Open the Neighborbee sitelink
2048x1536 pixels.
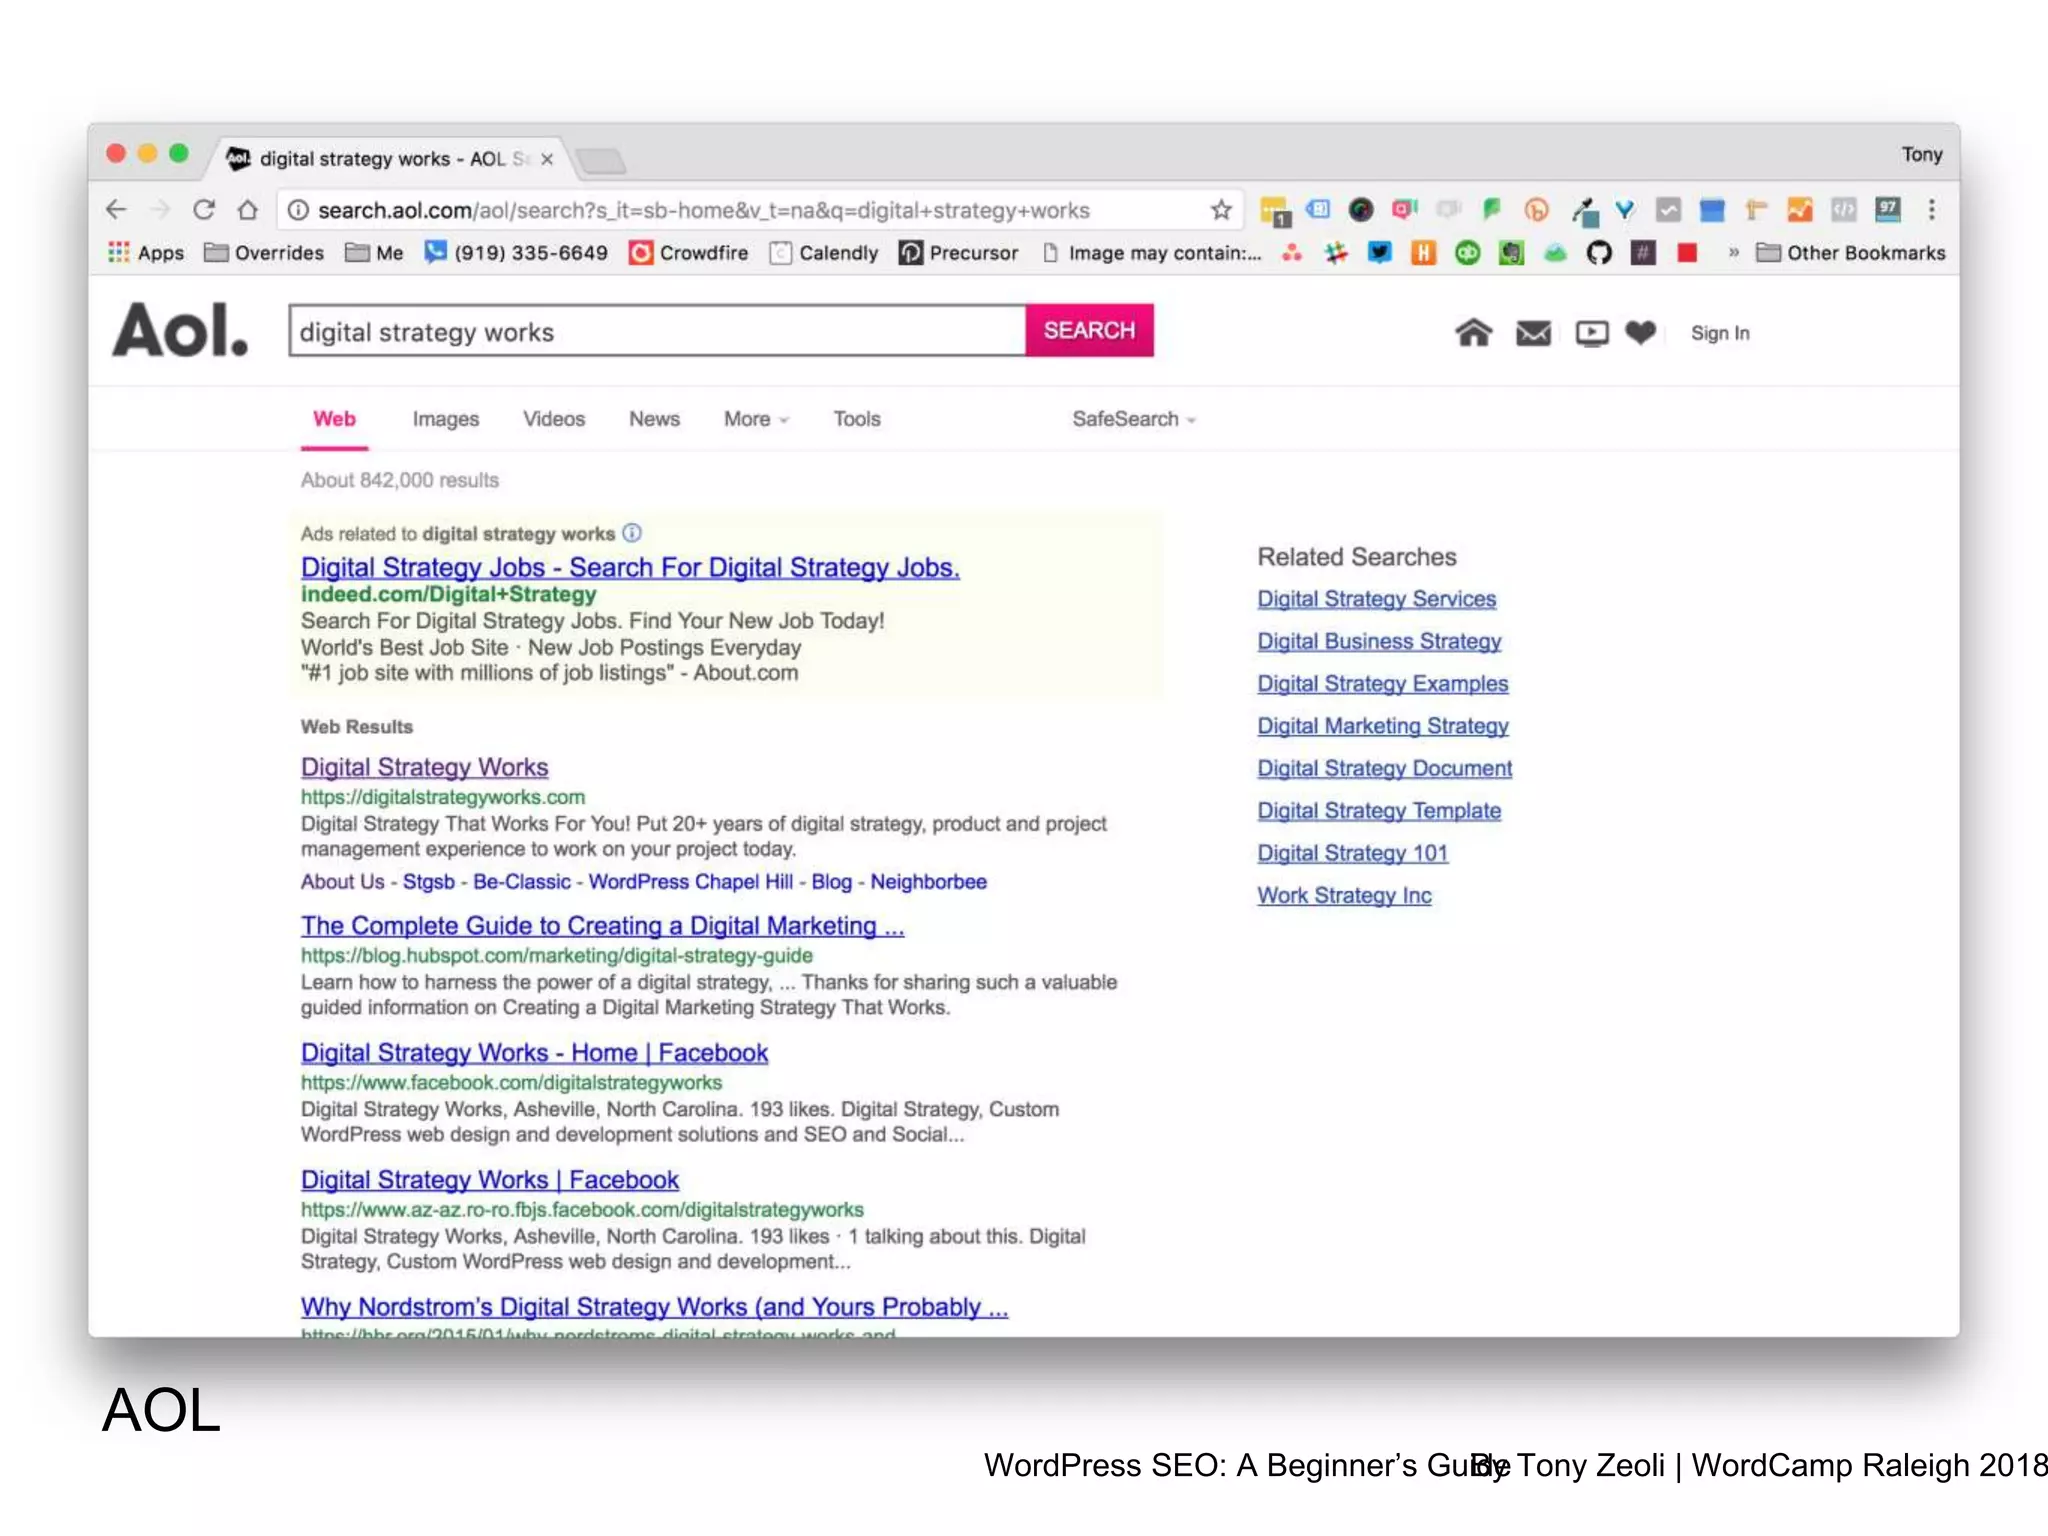[928, 882]
